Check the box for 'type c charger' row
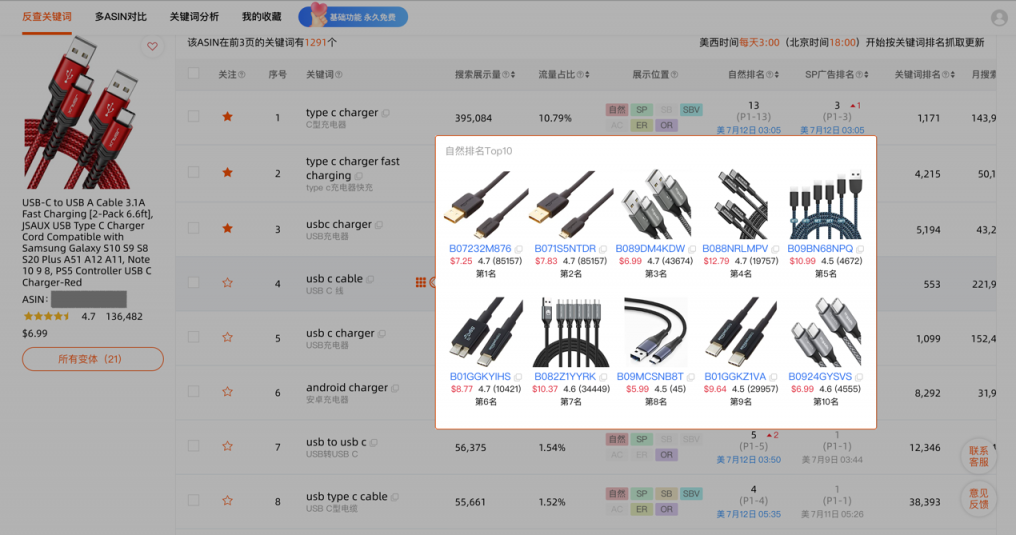This screenshot has height=535, width=1016. [194, 117]
